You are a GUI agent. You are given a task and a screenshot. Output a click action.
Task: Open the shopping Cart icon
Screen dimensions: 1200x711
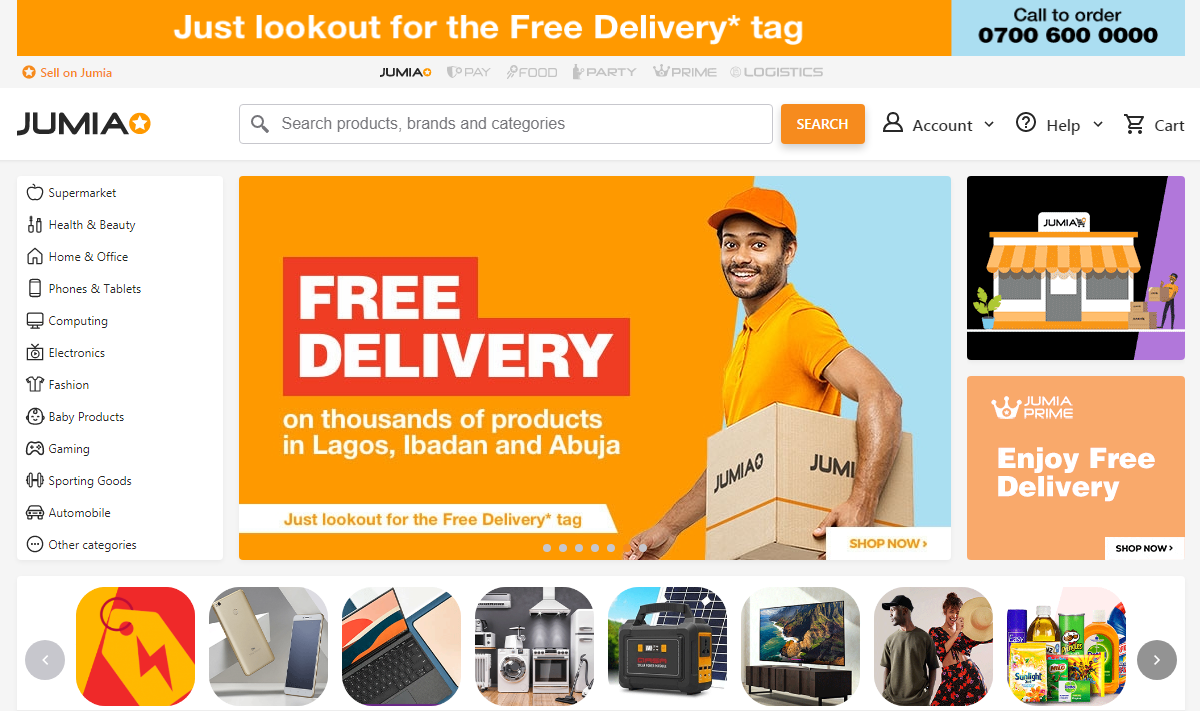pyautogui.click(x=1134, y=124)
